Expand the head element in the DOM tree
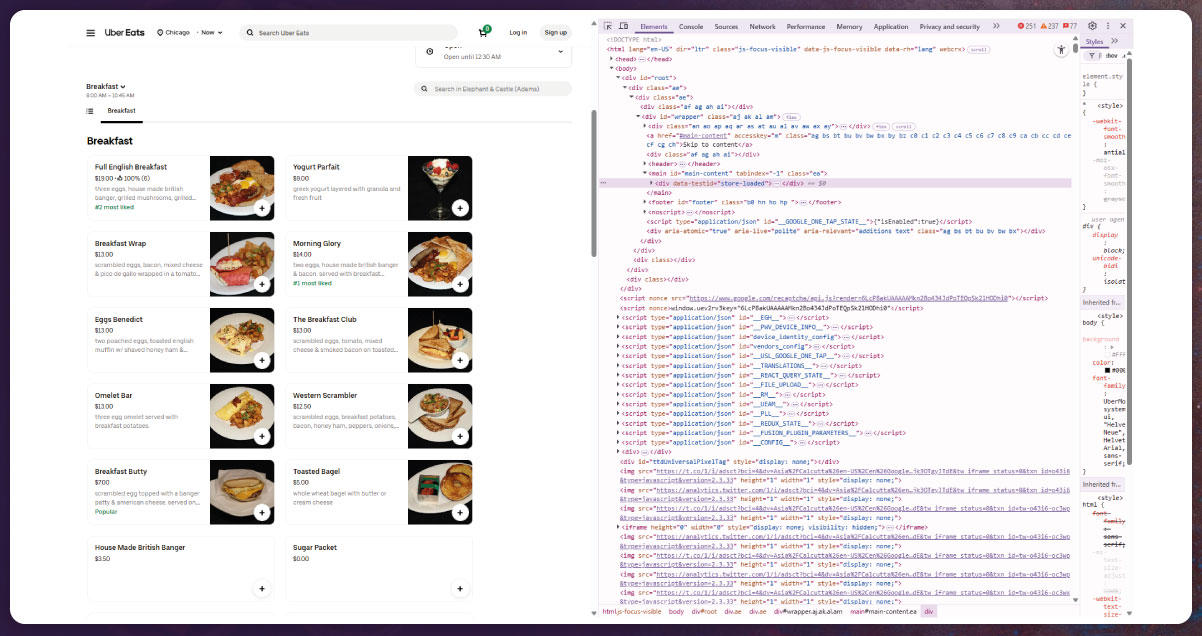Screen dimensions: 1202x636 (x=611, y=60)
